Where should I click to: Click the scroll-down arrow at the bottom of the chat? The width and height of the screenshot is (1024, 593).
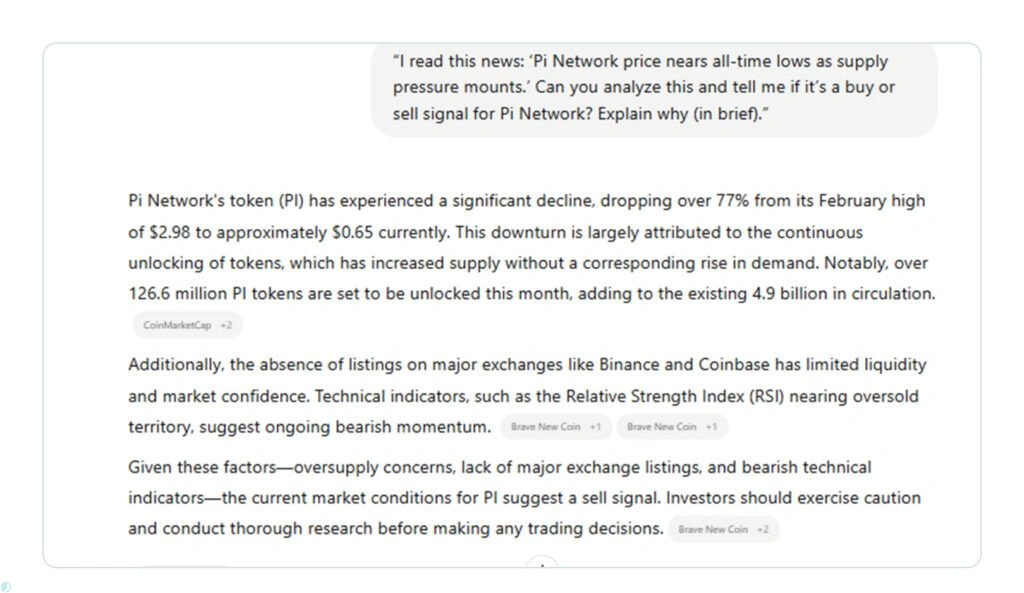(x=541, y=565)
